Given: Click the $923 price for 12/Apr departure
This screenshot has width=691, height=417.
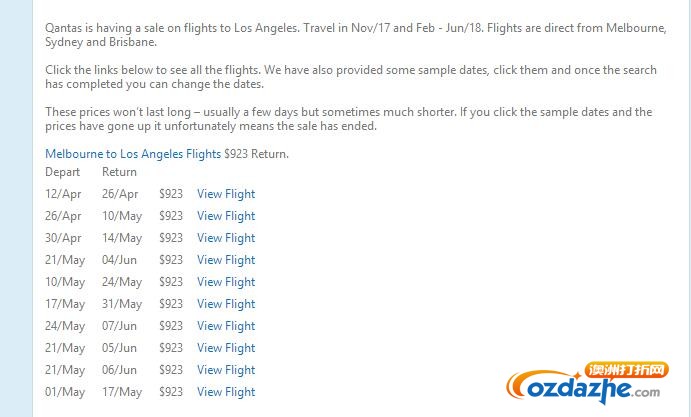Looking at the screenshot, I should 171,194.
